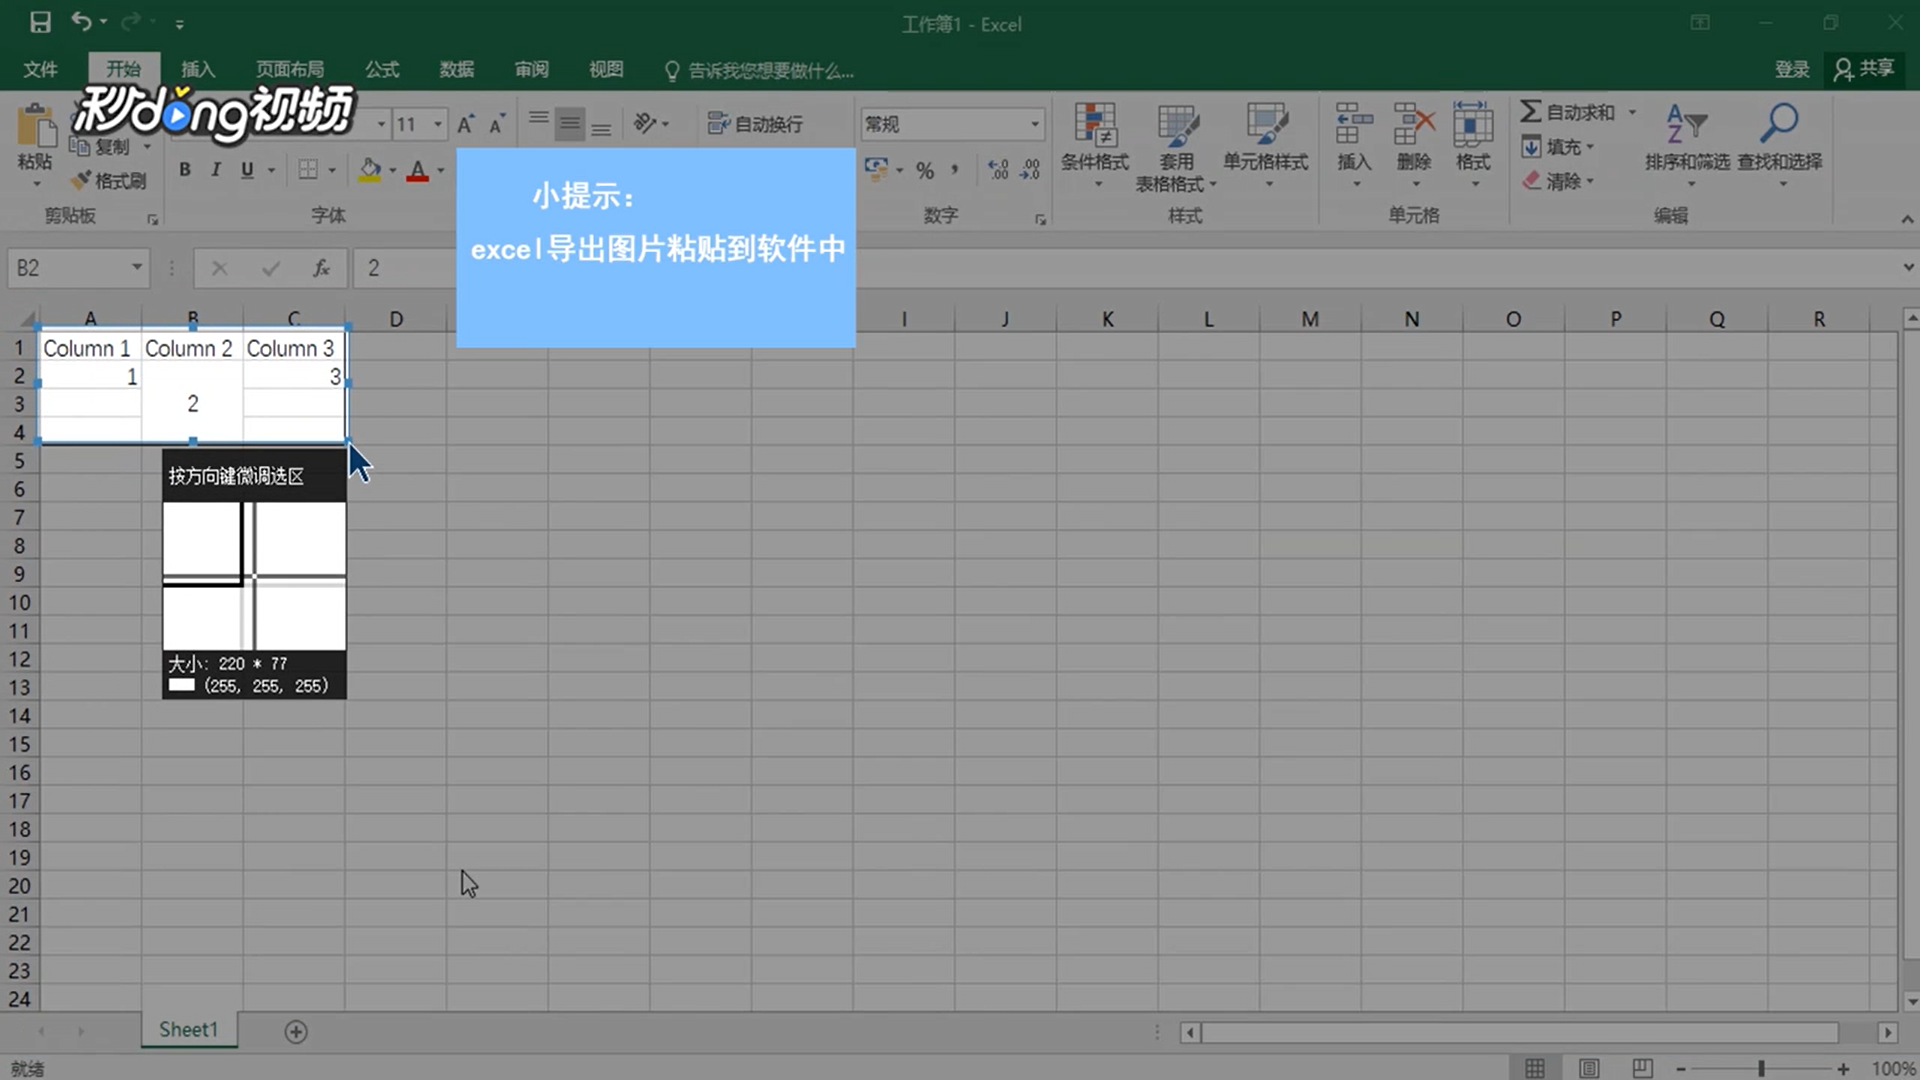Click Clear (清除) button
This screenshot has width=1920, height=1080.
click(x=1558, y=181)
